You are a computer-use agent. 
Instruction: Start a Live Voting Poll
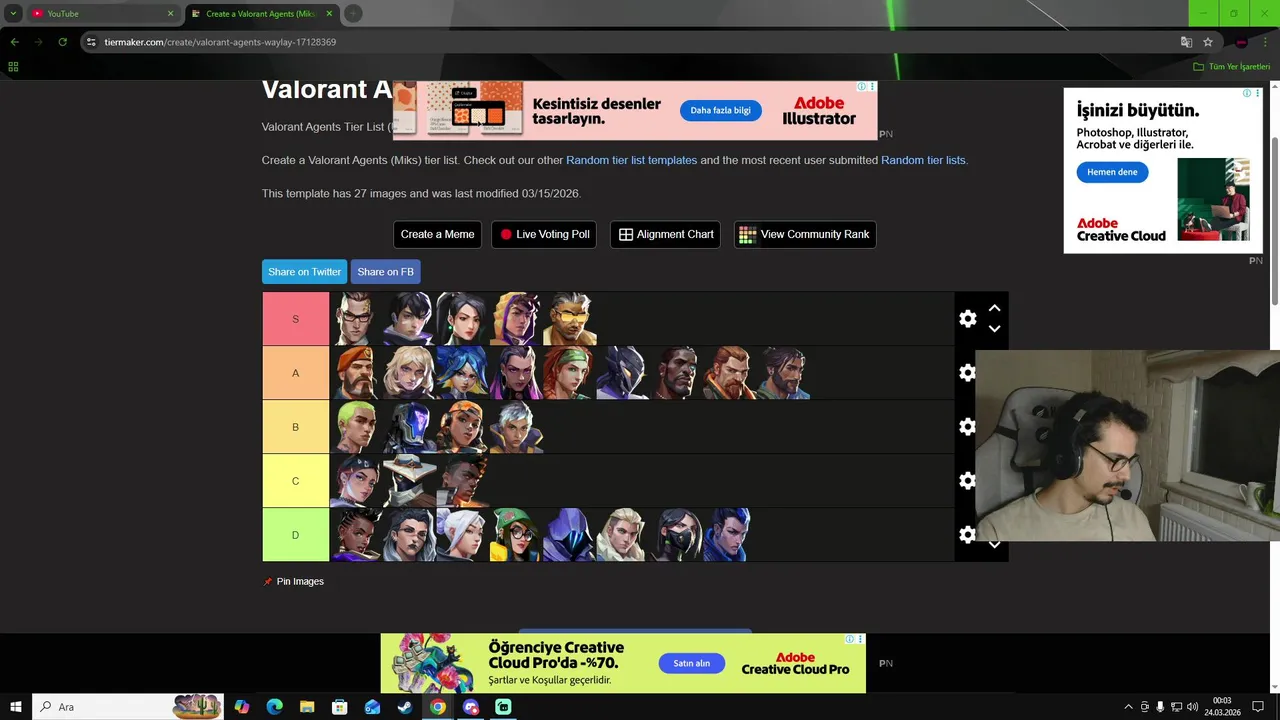coord(544,234)
